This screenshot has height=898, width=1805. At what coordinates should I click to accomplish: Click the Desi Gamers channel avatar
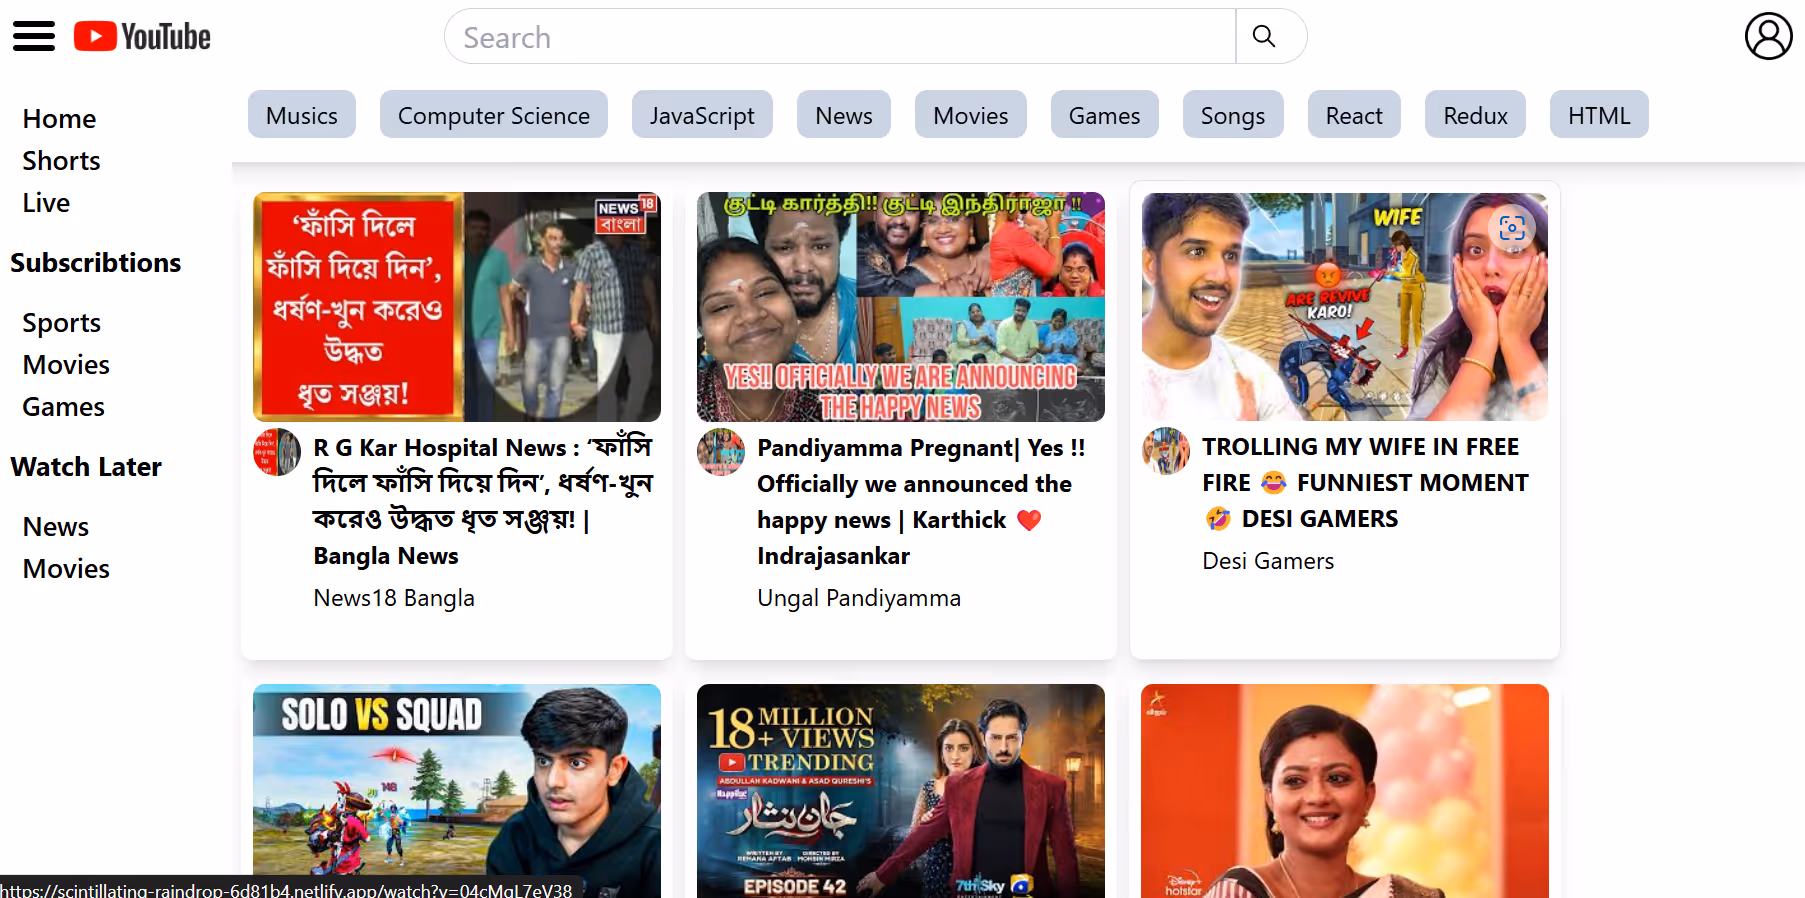coord(1166,451)
